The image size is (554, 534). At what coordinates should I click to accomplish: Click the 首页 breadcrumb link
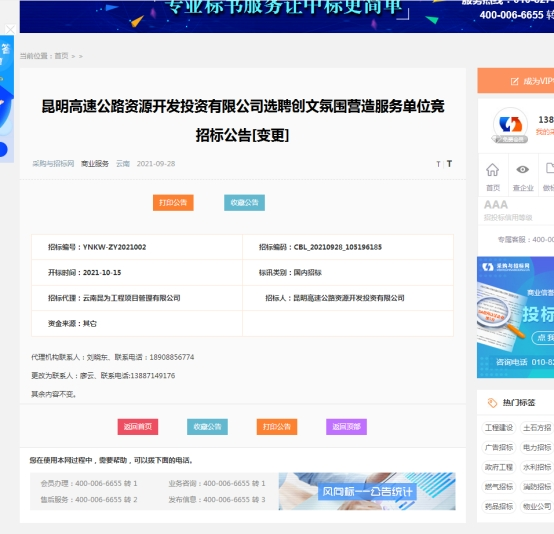point(61,56)
